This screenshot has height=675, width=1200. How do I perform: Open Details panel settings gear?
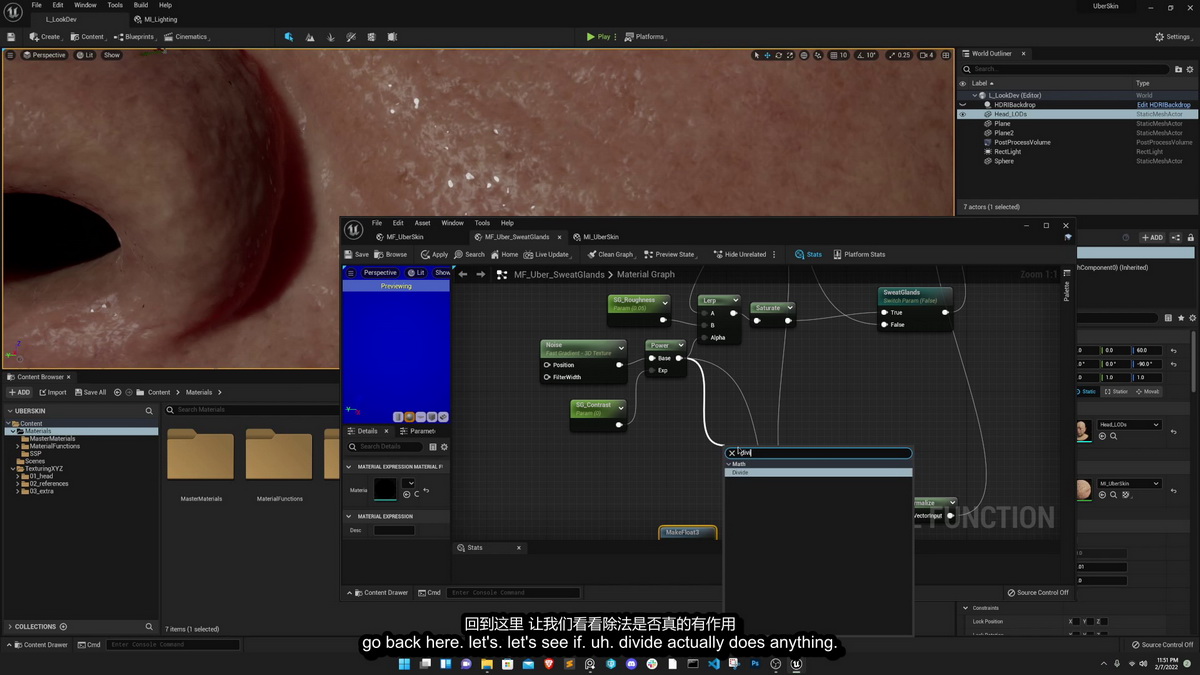point(444,447)
